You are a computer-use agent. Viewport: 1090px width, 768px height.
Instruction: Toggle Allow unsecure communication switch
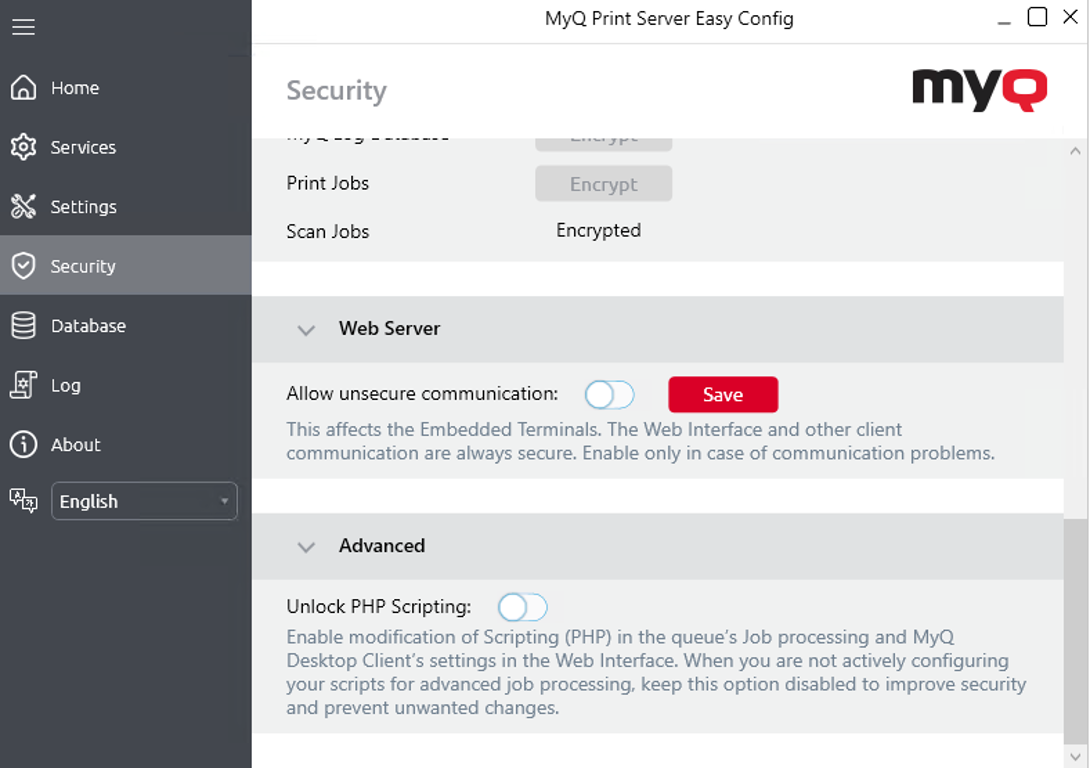coord(610,395)
